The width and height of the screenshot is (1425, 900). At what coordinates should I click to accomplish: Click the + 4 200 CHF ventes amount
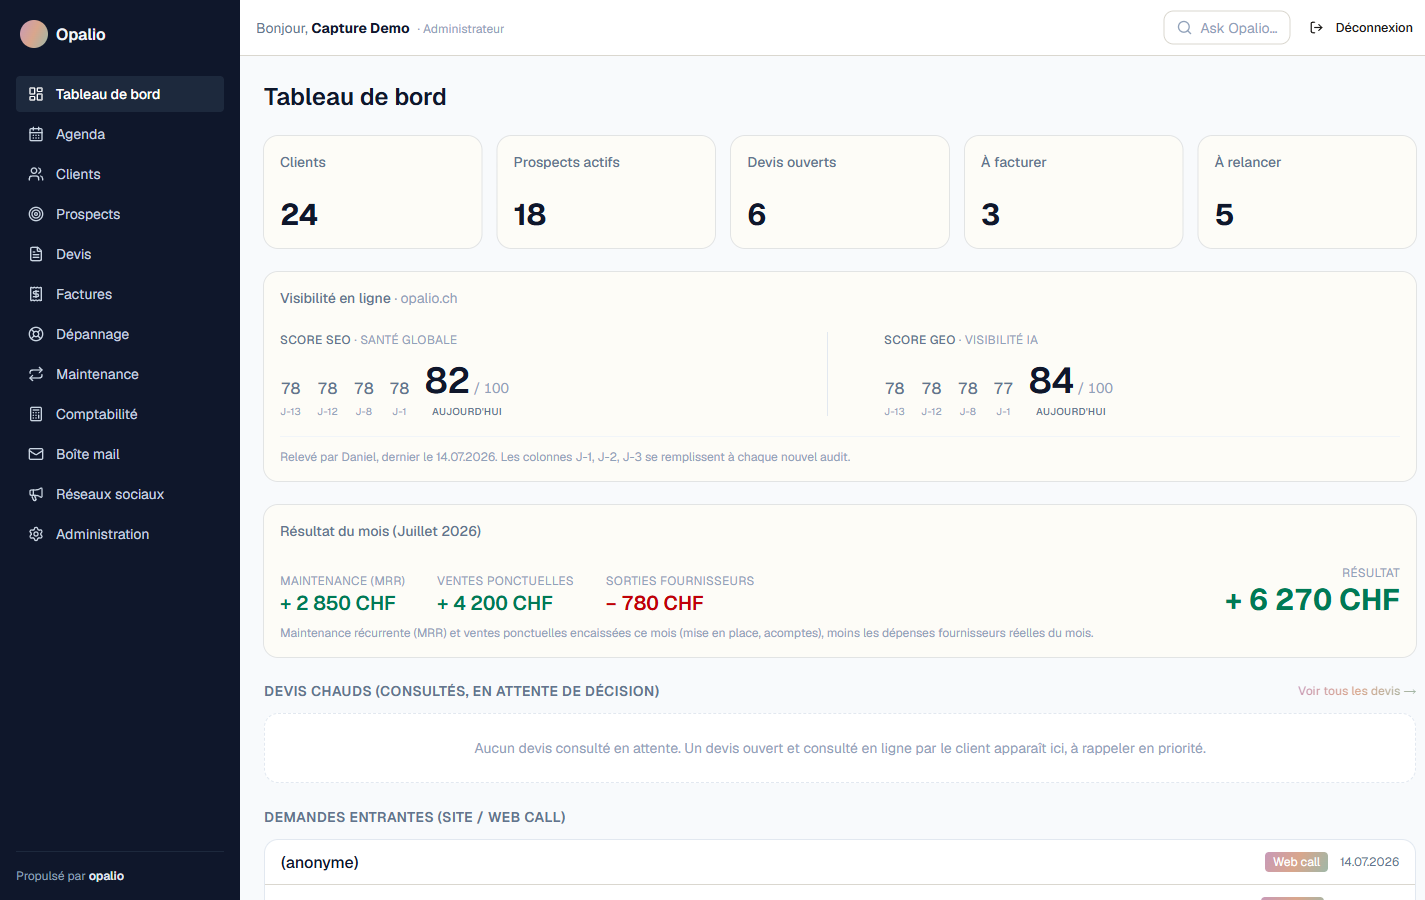(495, 603)
